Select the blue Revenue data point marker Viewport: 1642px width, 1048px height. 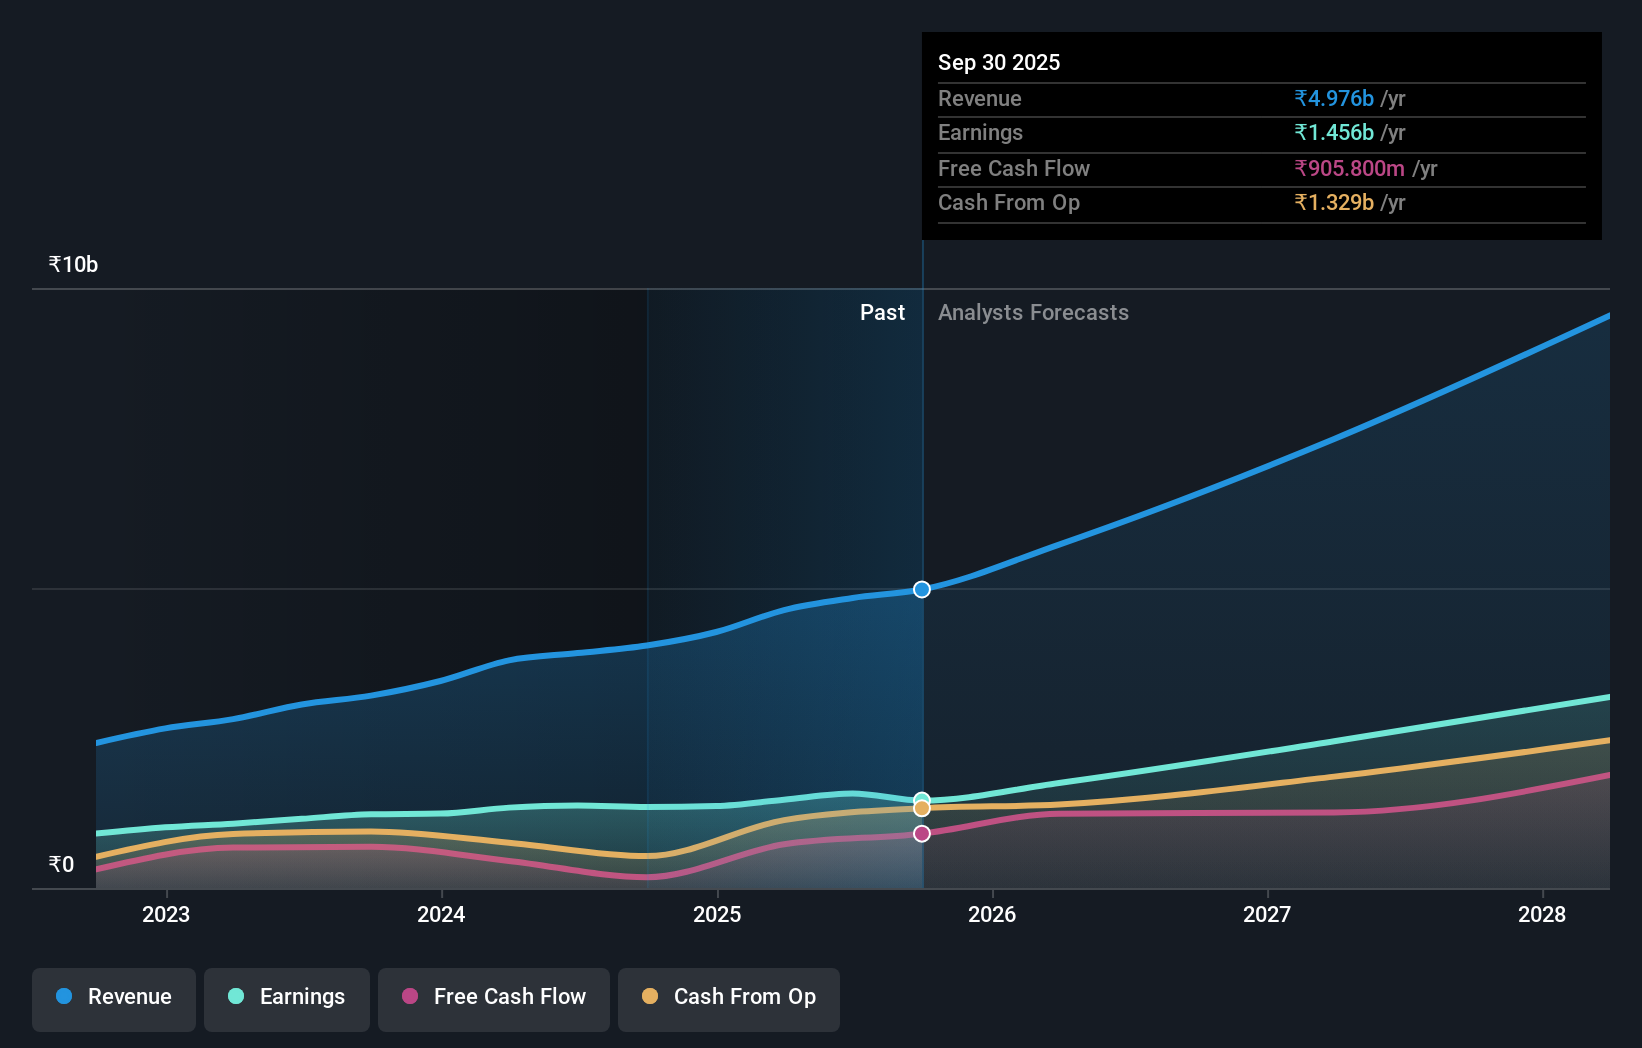pyautogui.click(x=921, y=589)
